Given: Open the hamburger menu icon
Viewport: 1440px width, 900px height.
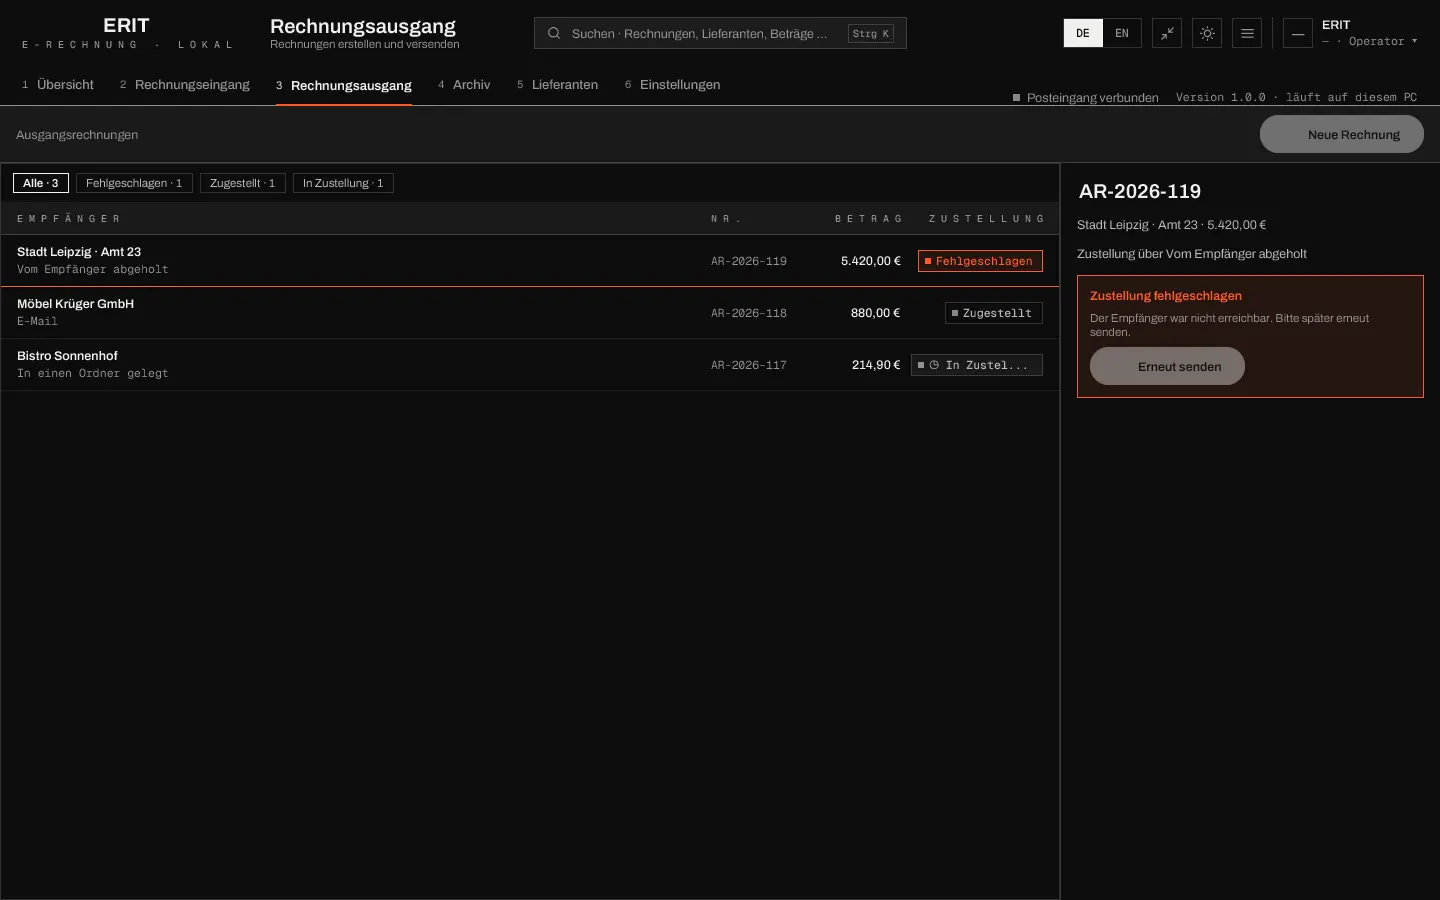Looking at the screenshot, I should pos(1247,33).
